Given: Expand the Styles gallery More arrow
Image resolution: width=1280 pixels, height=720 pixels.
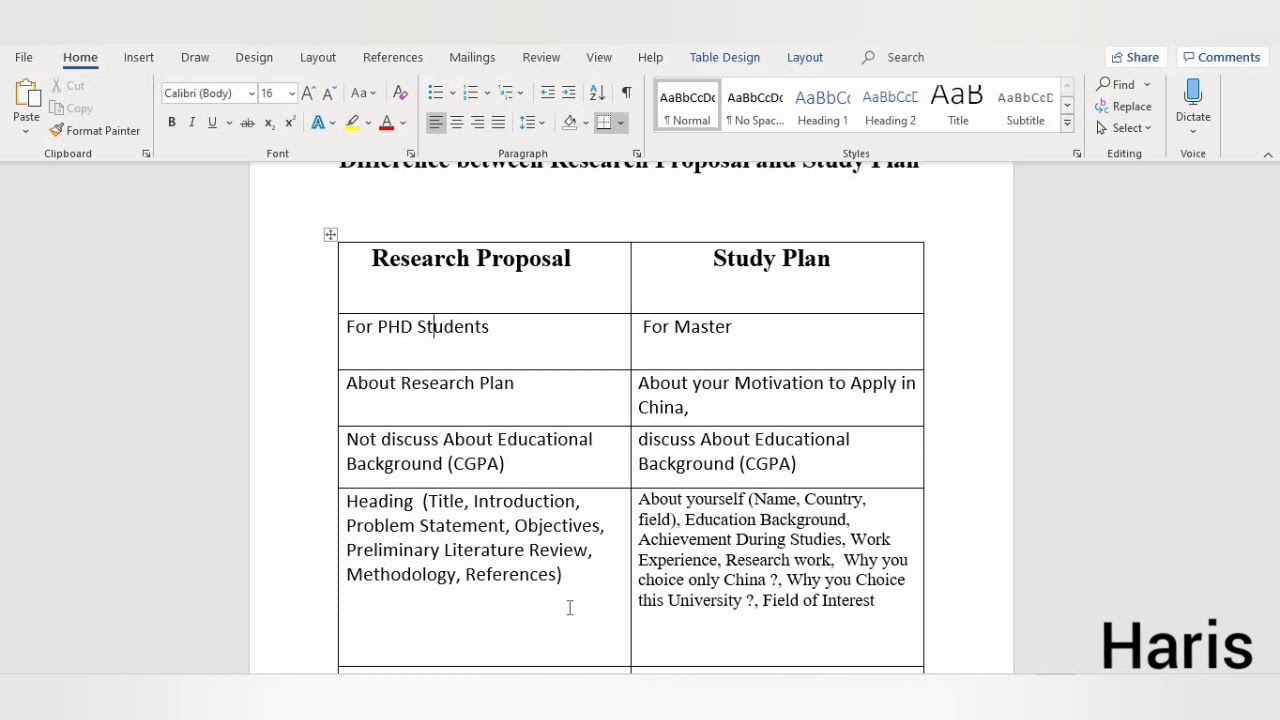Looking at the screenshot, I should (1067, 124).
